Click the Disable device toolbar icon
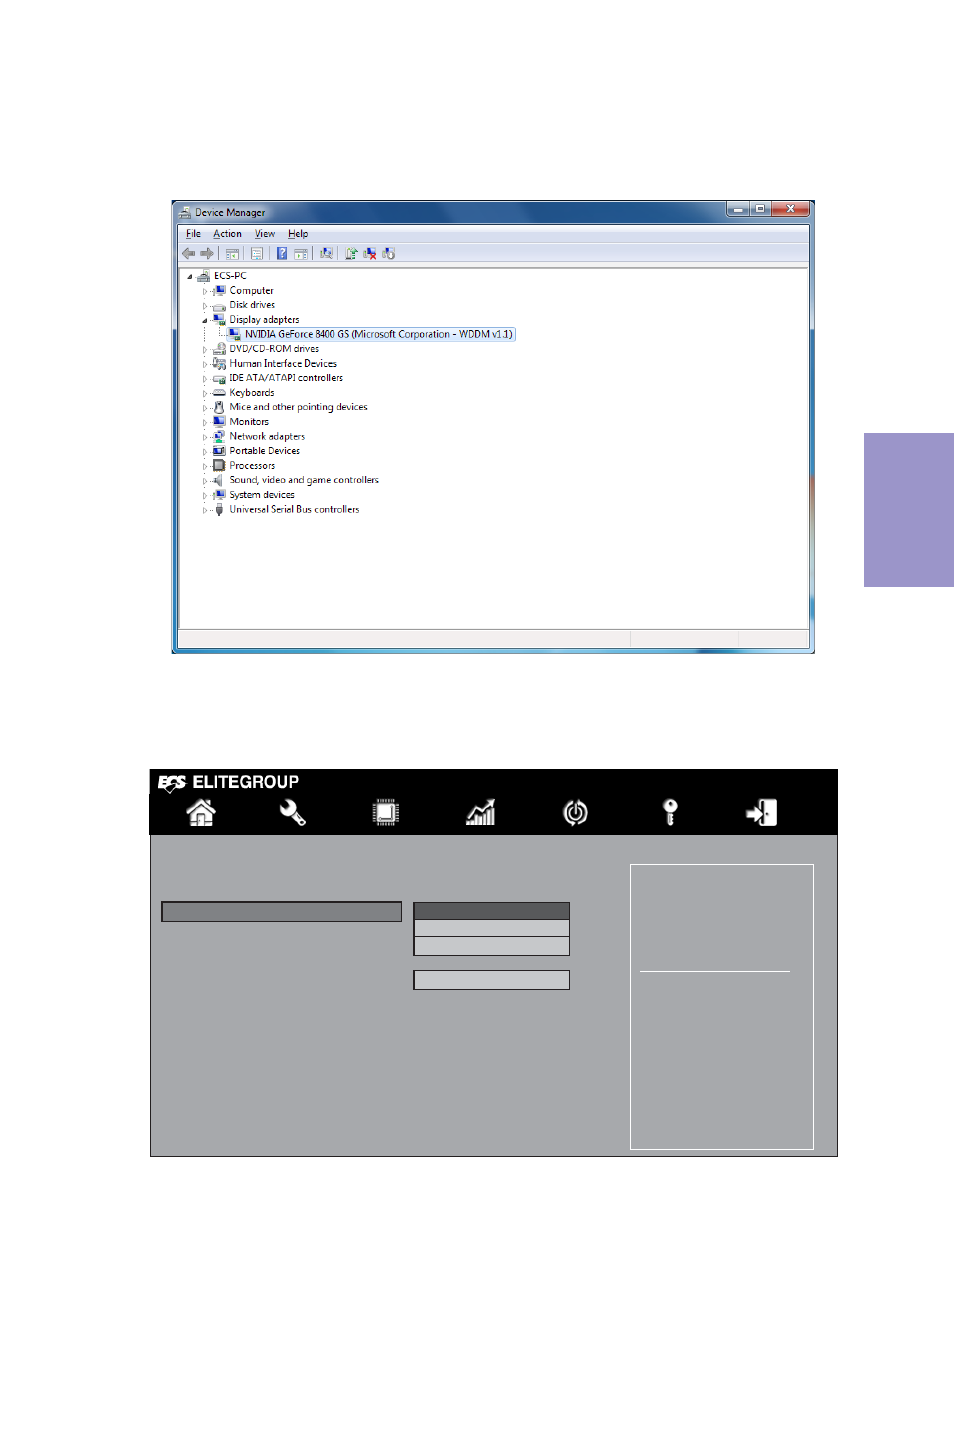 [x=388, y=254]
